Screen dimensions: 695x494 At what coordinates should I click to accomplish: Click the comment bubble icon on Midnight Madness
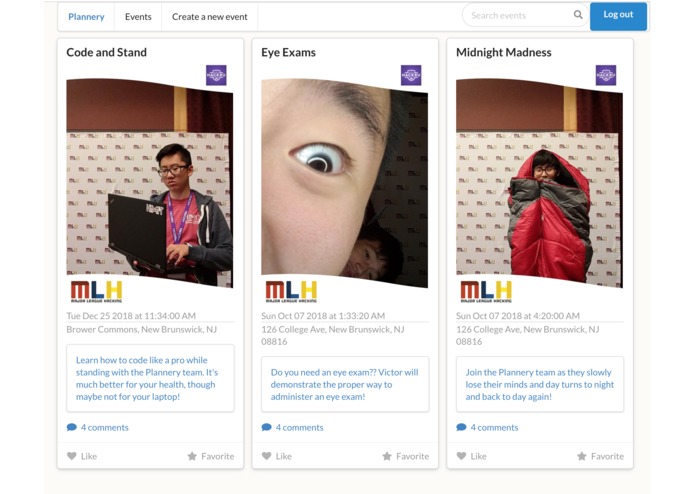click(461, 427)
